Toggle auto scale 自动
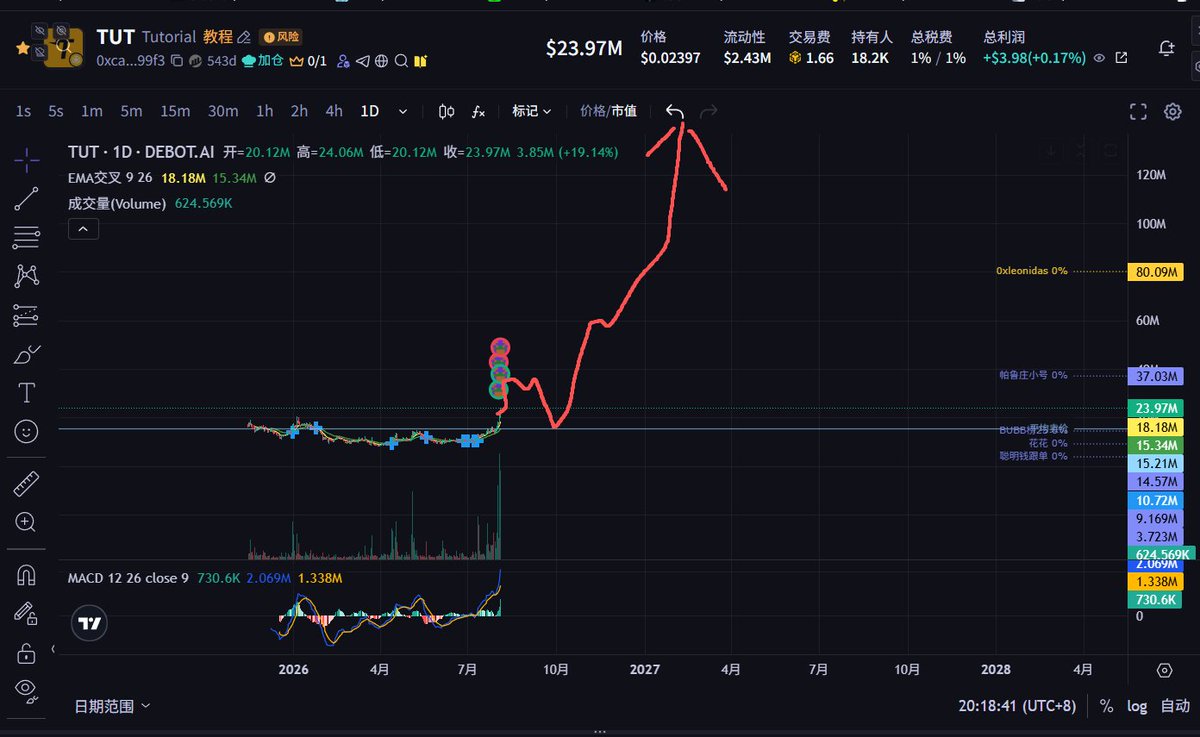 (1175, 706)
